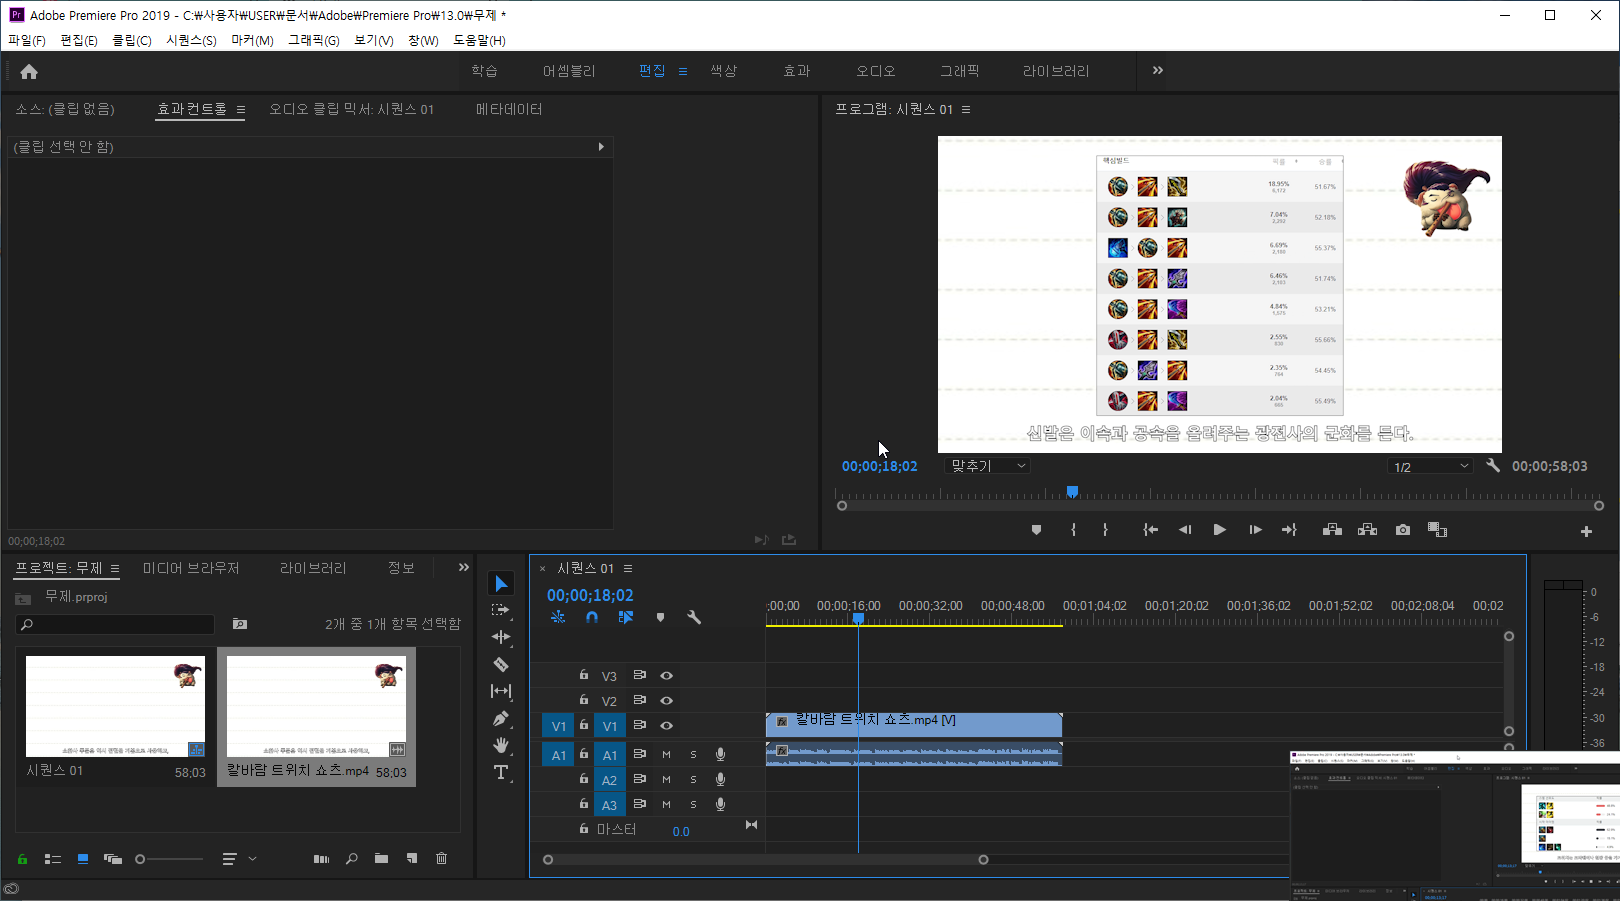Click the Extract button in program monitor
This screenshot has height=901, width=1620.
click(x=1367, y=530)
